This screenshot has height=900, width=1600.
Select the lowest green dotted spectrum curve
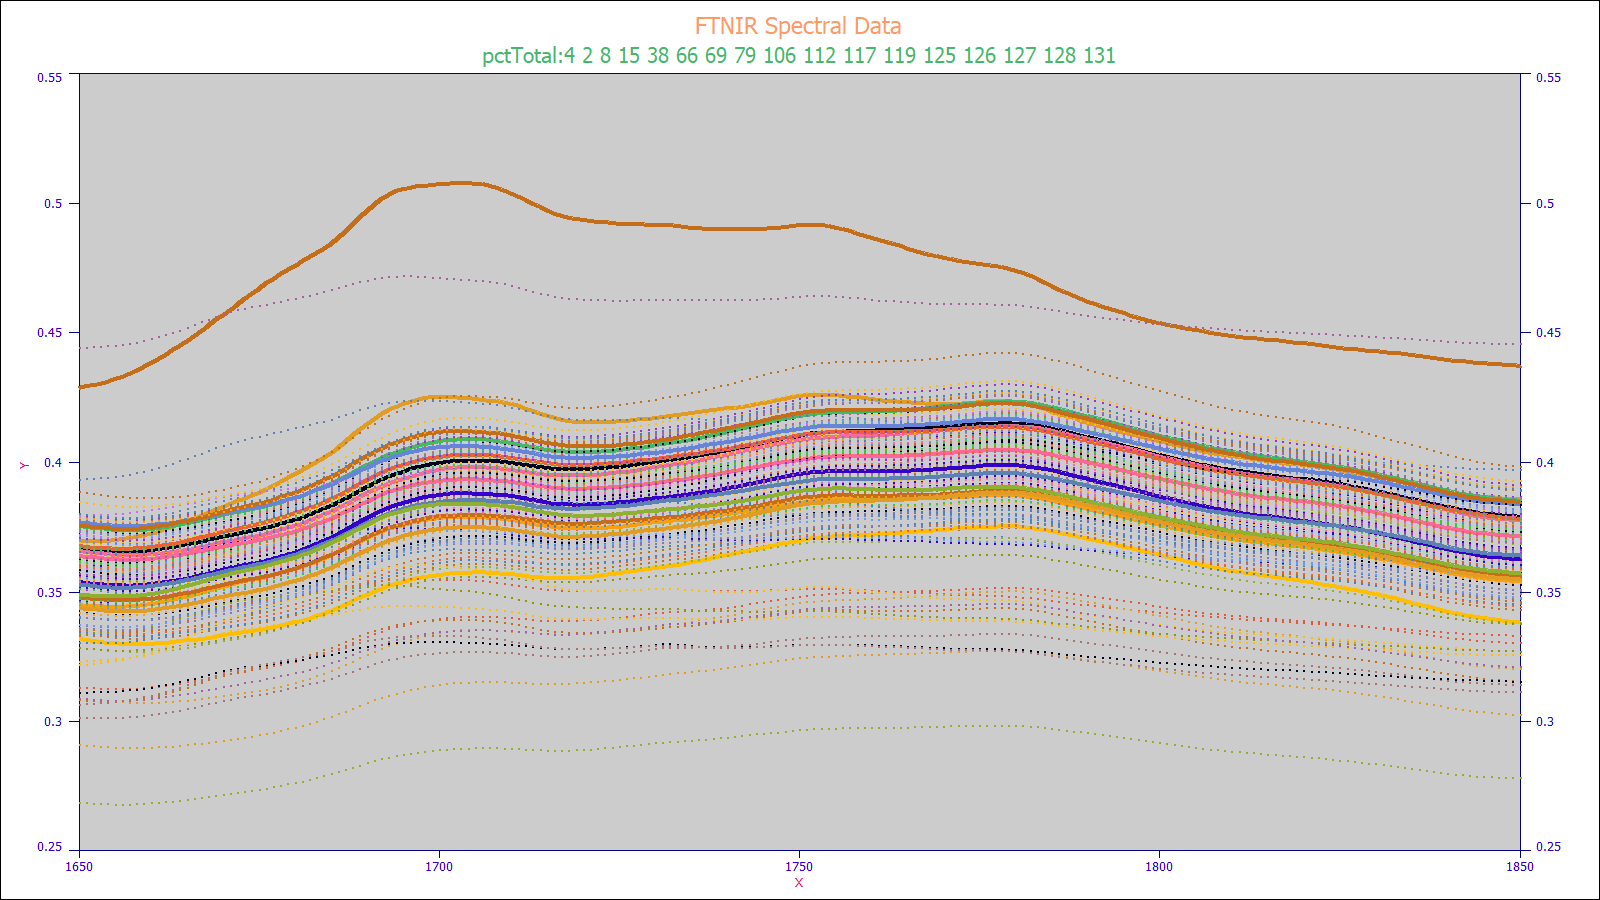800,730
